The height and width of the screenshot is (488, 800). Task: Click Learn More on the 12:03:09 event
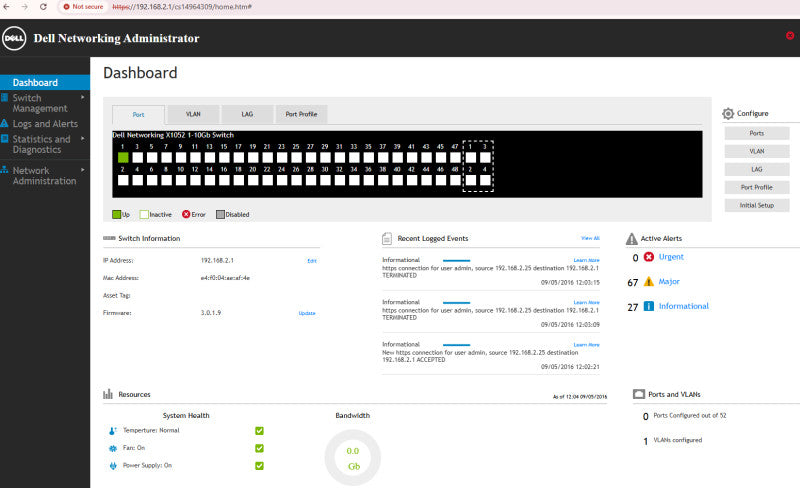586,303
